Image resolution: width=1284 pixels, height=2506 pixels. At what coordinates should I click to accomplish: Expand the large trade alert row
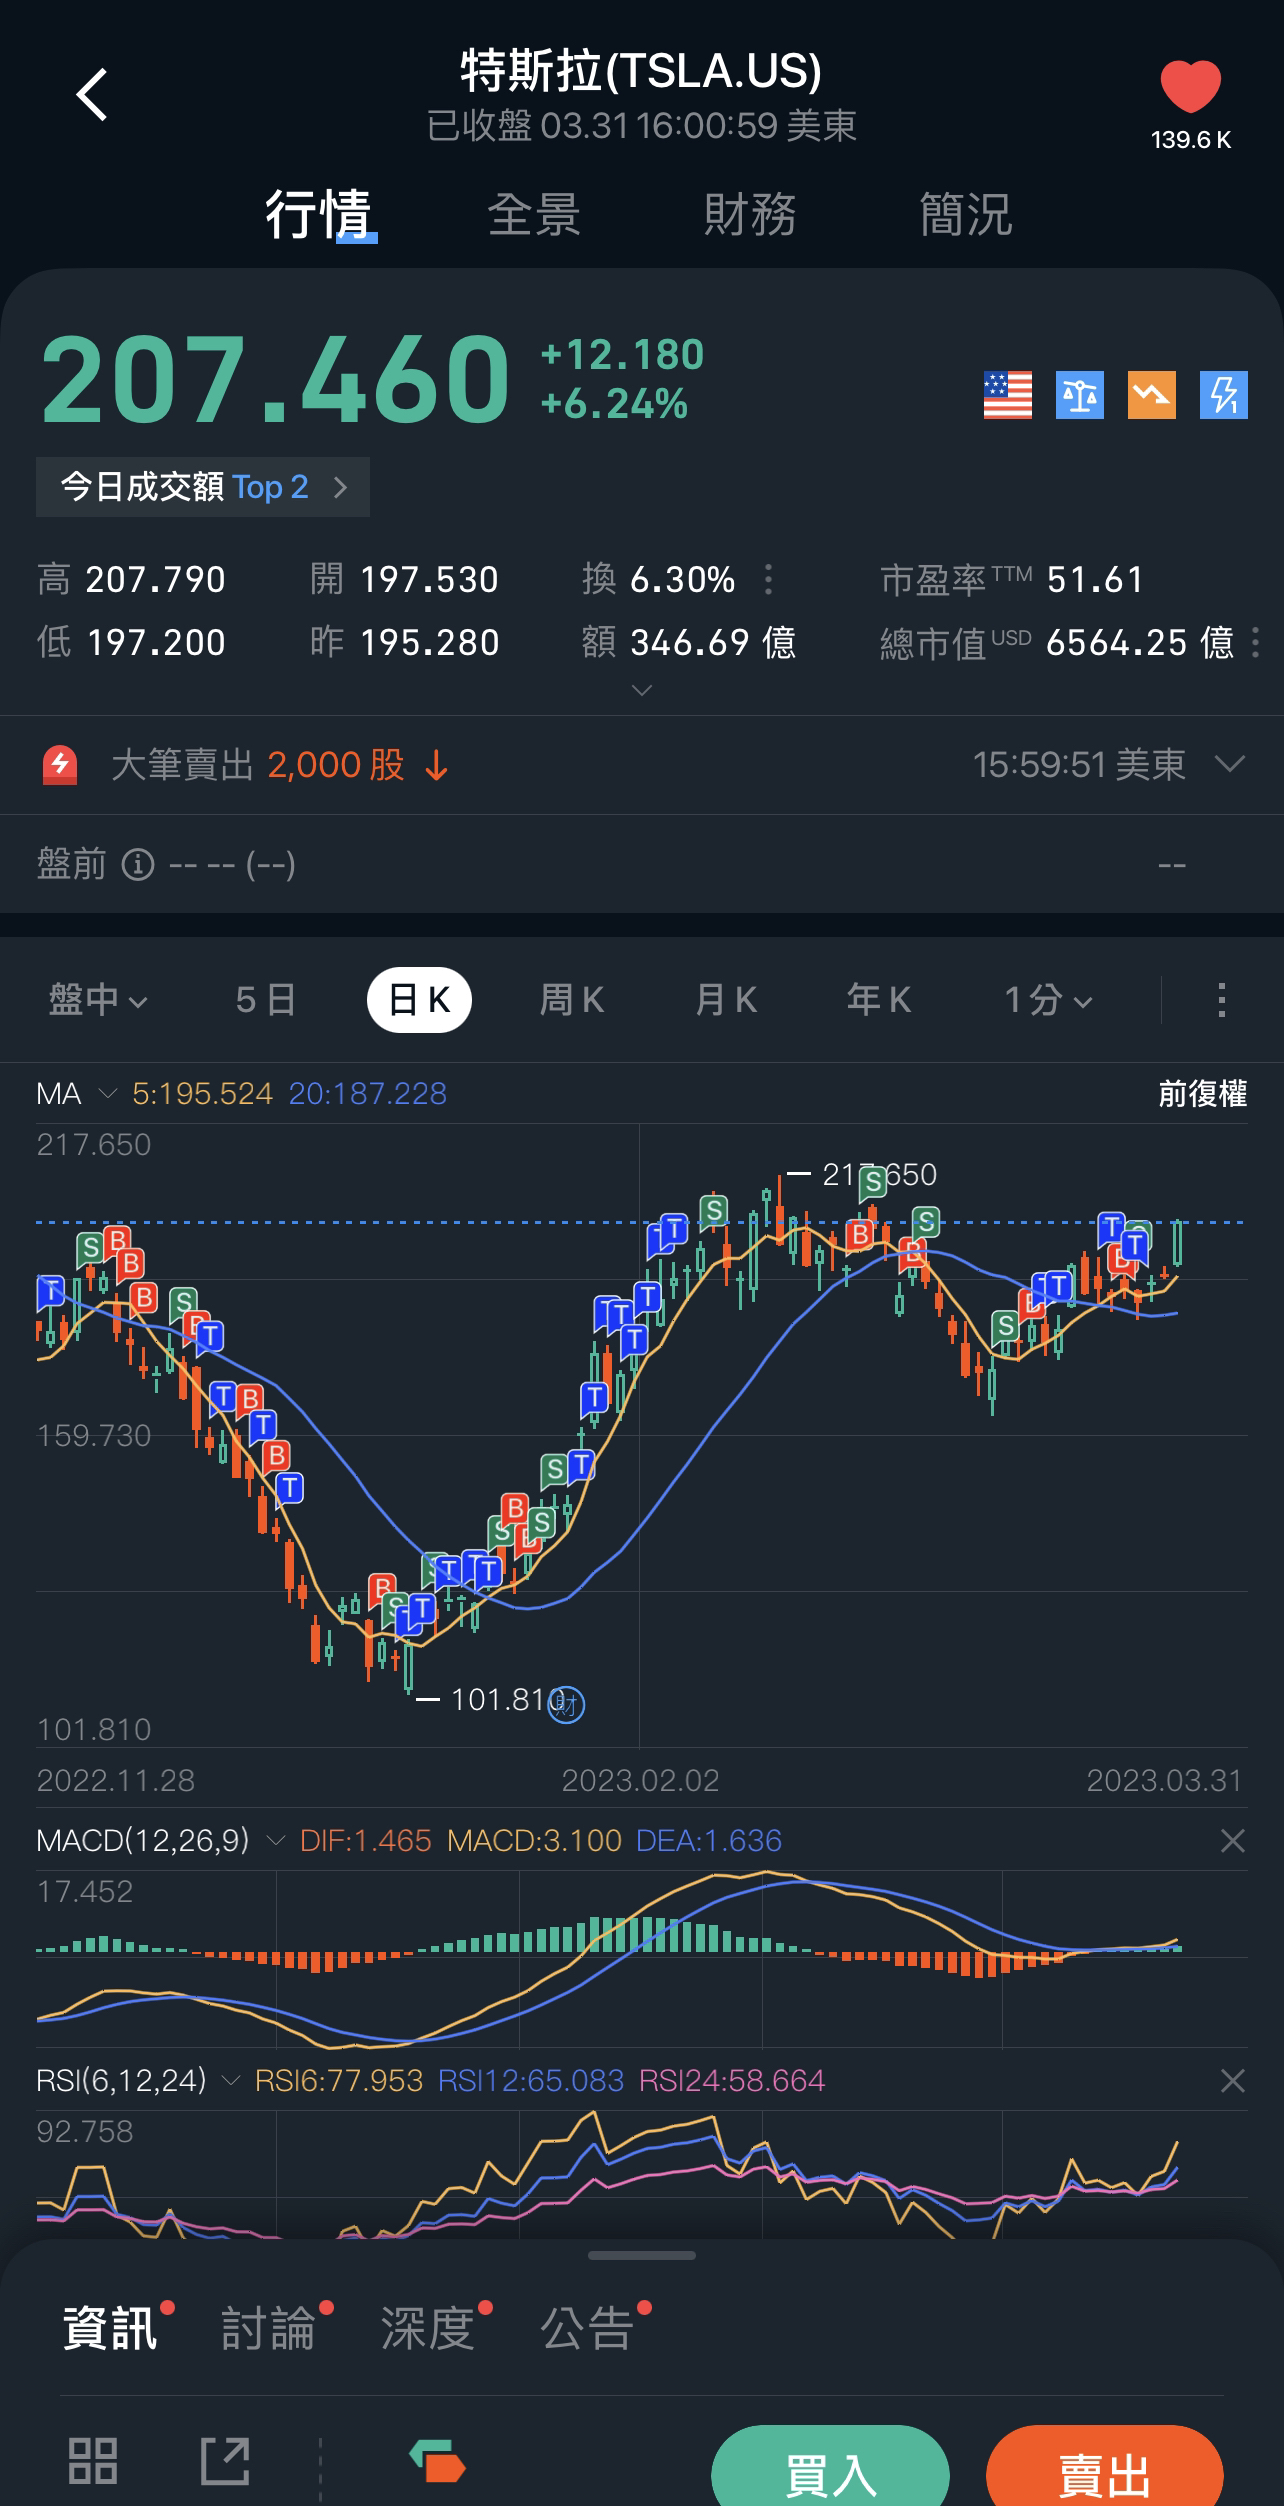coord(1229,765)
